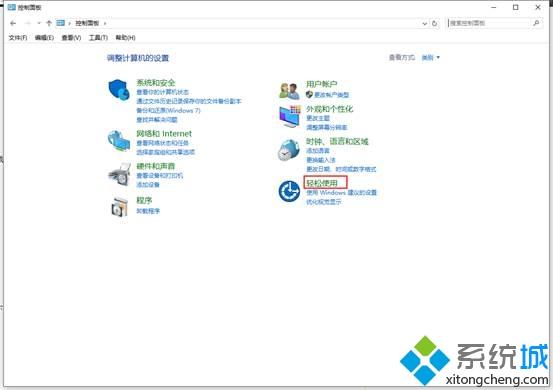Go forward with the forward arrow
The width and height of the screenshot is (553, 390).
pyautogui.click(x=28, y=23)
